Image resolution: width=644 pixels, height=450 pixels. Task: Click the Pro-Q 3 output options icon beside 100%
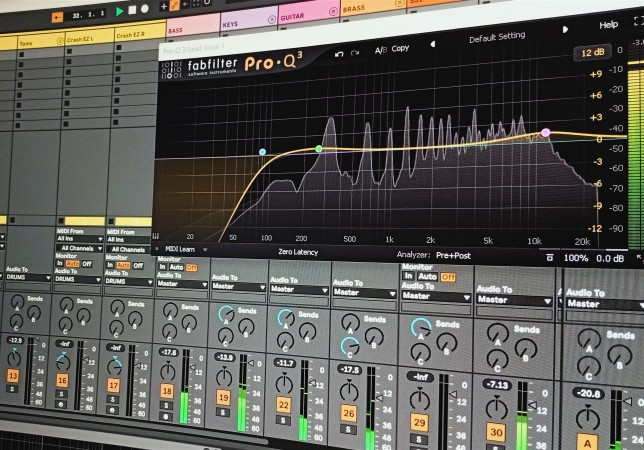[550, 257]
